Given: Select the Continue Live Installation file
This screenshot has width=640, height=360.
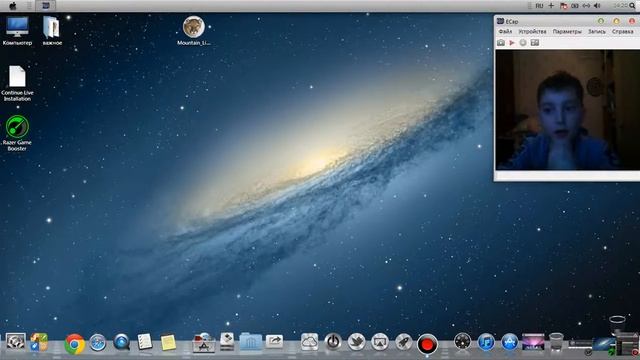Looking at the screenshot, I should pos(17,84).
